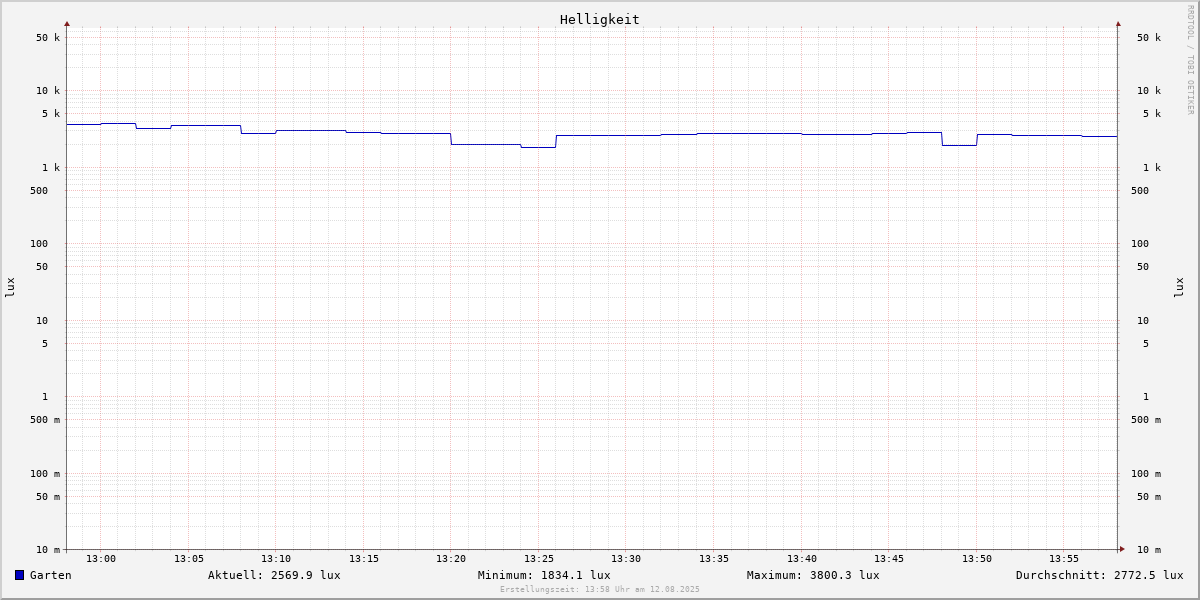
Task: Select the 'Minimum: 1834.1 lux' value
Action: pyautogui.click(x=544, y=575)
